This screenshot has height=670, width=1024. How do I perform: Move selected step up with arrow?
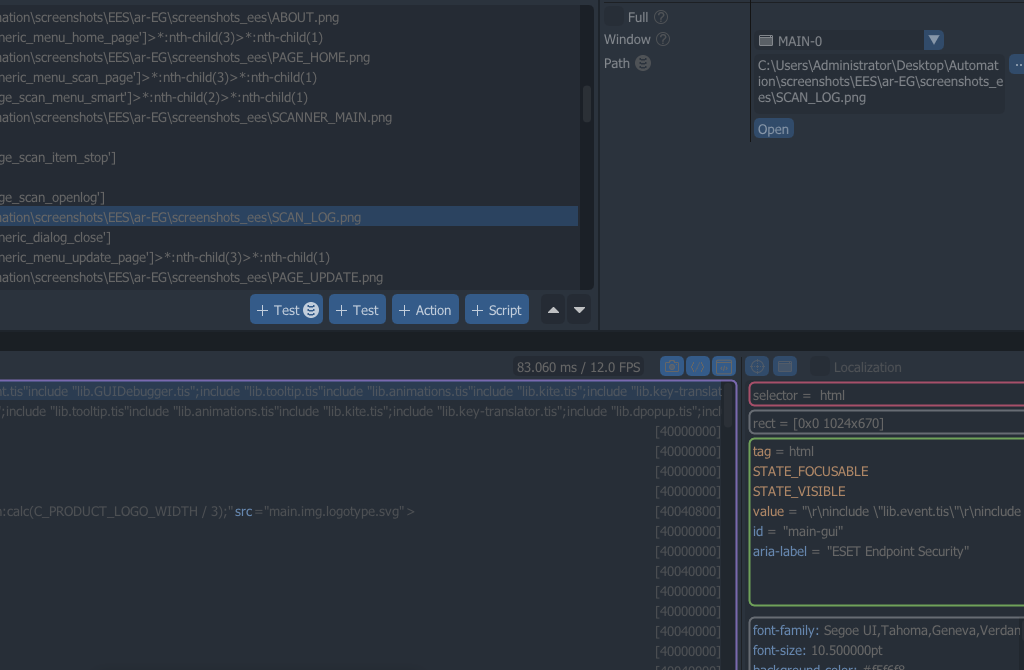click(x=553, y=310)
